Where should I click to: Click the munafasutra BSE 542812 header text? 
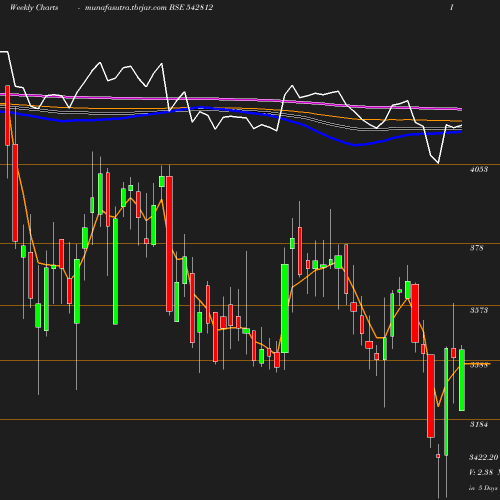pyautogui.click(x=149, y=7)
